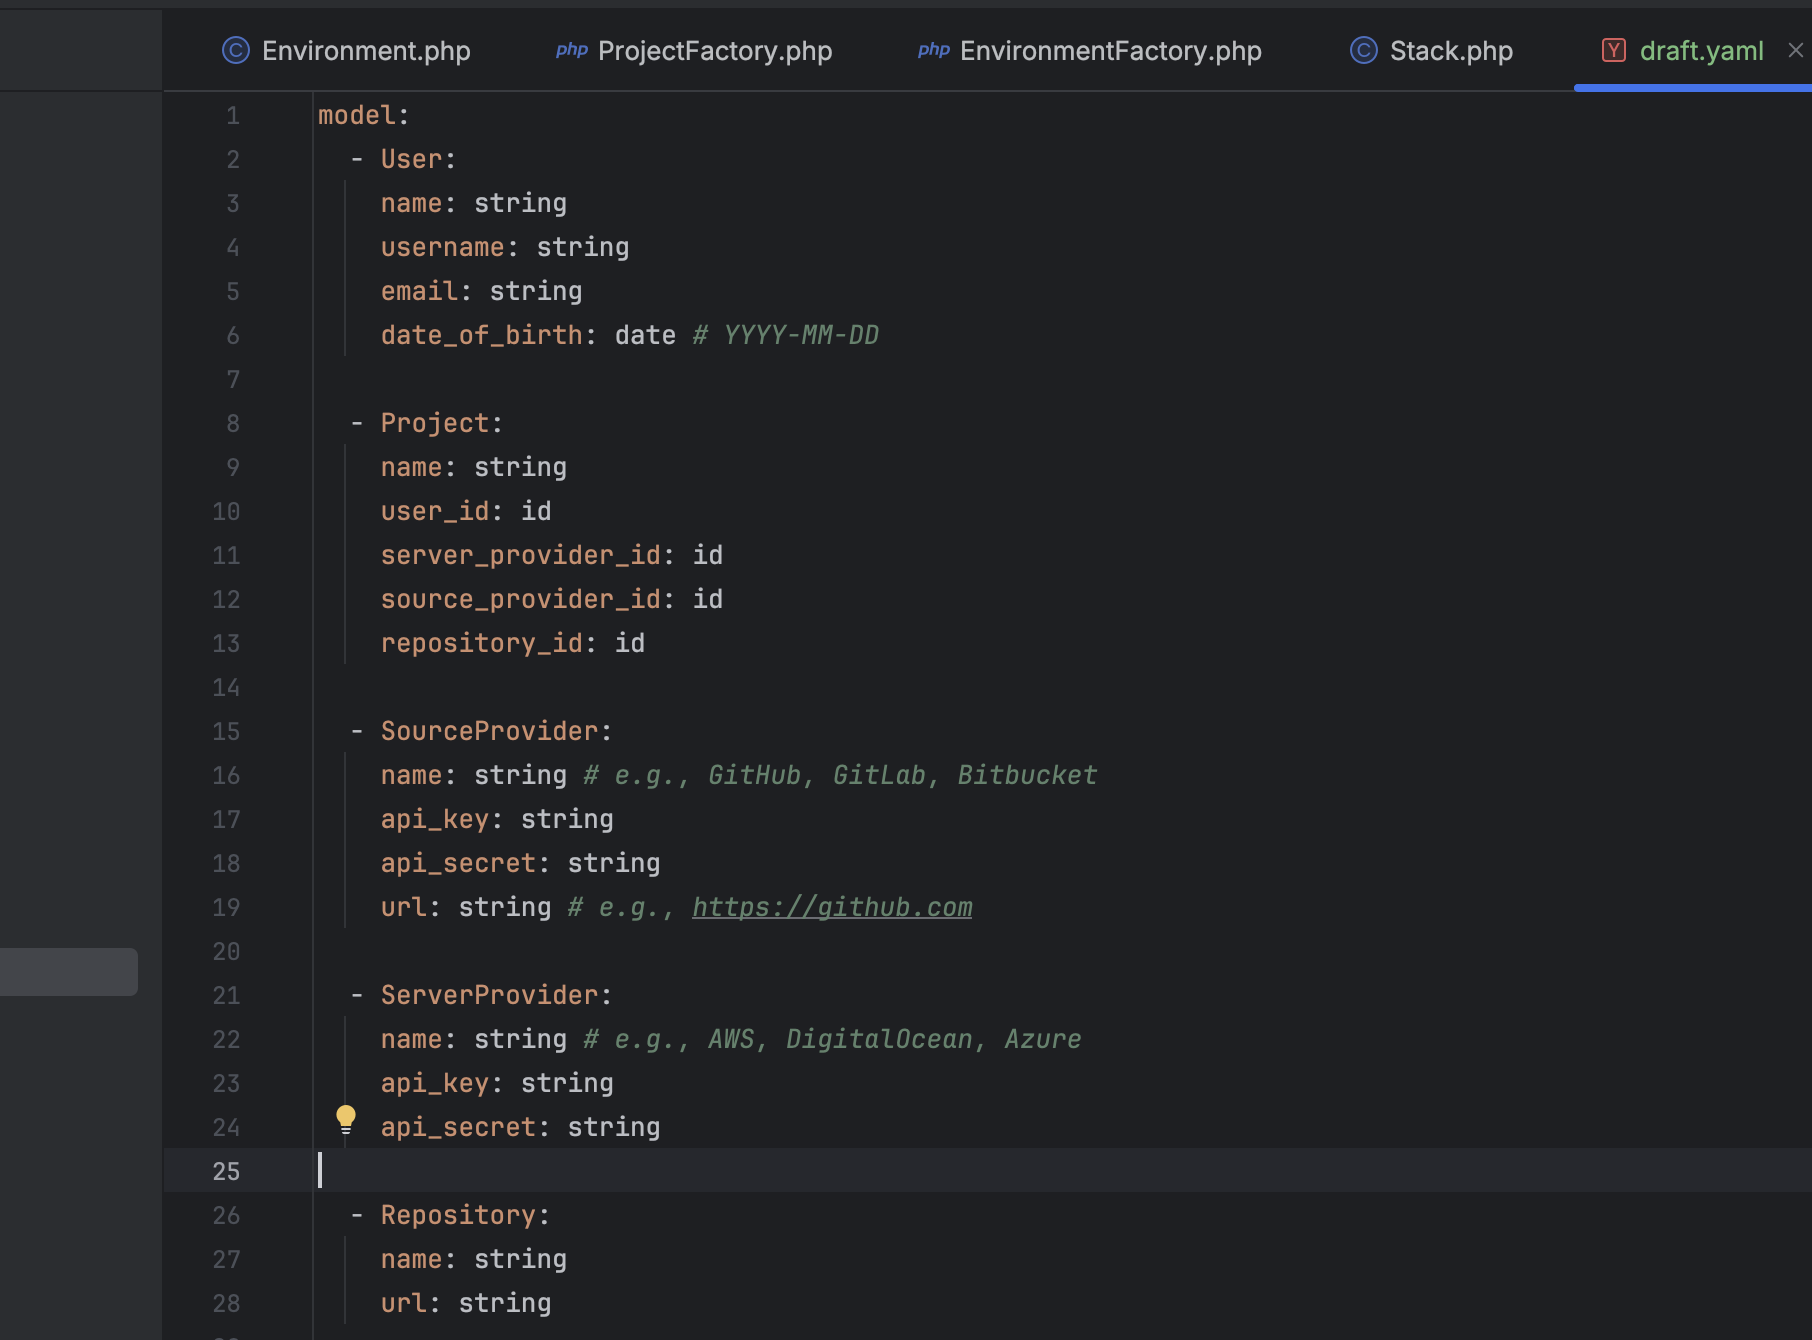Open the lightbulb quick-fix icon on line 24

pos(346,1119)
